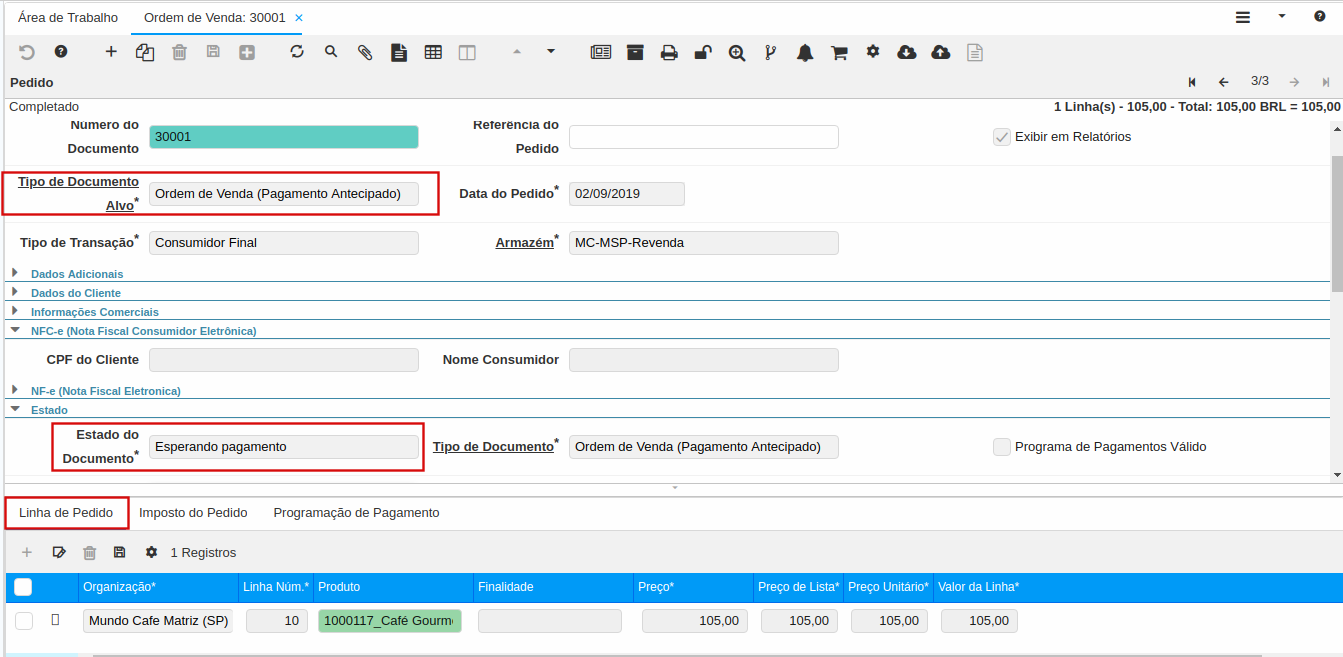Click the shopping cart Product Info icon

click(x=839, y=53)
